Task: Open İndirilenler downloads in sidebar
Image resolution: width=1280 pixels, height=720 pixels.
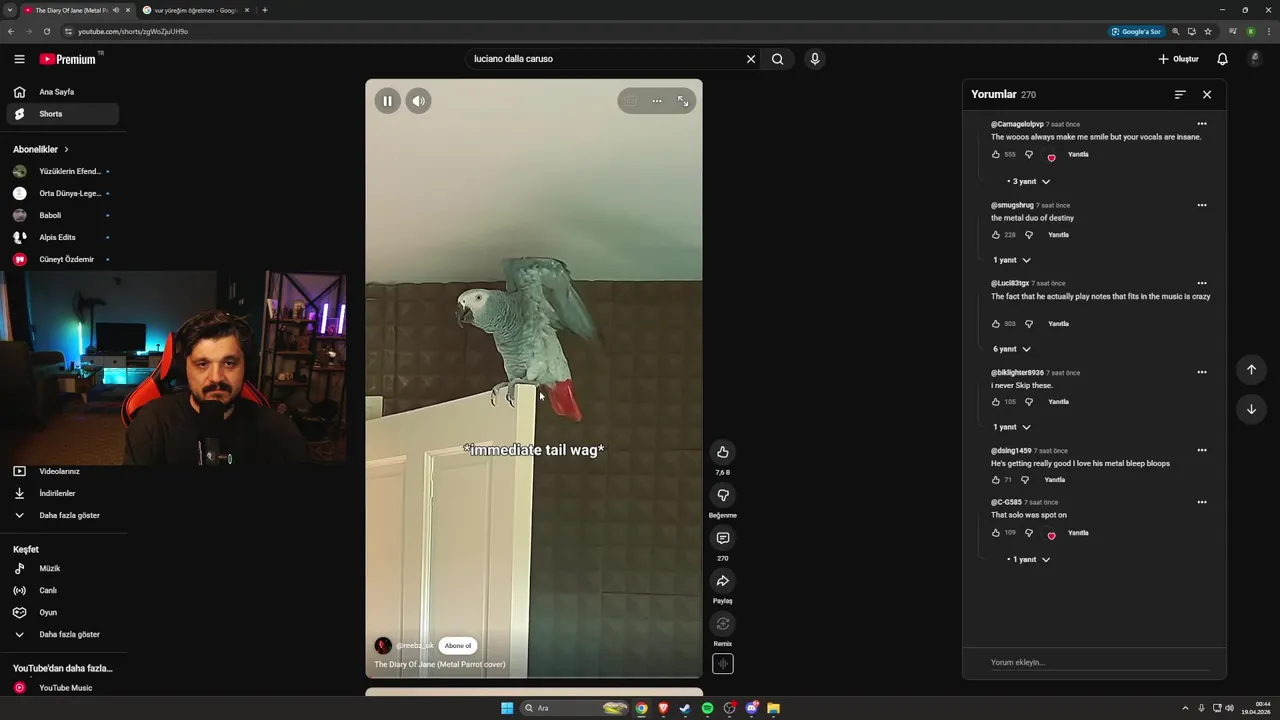Action: click(62, 493)
